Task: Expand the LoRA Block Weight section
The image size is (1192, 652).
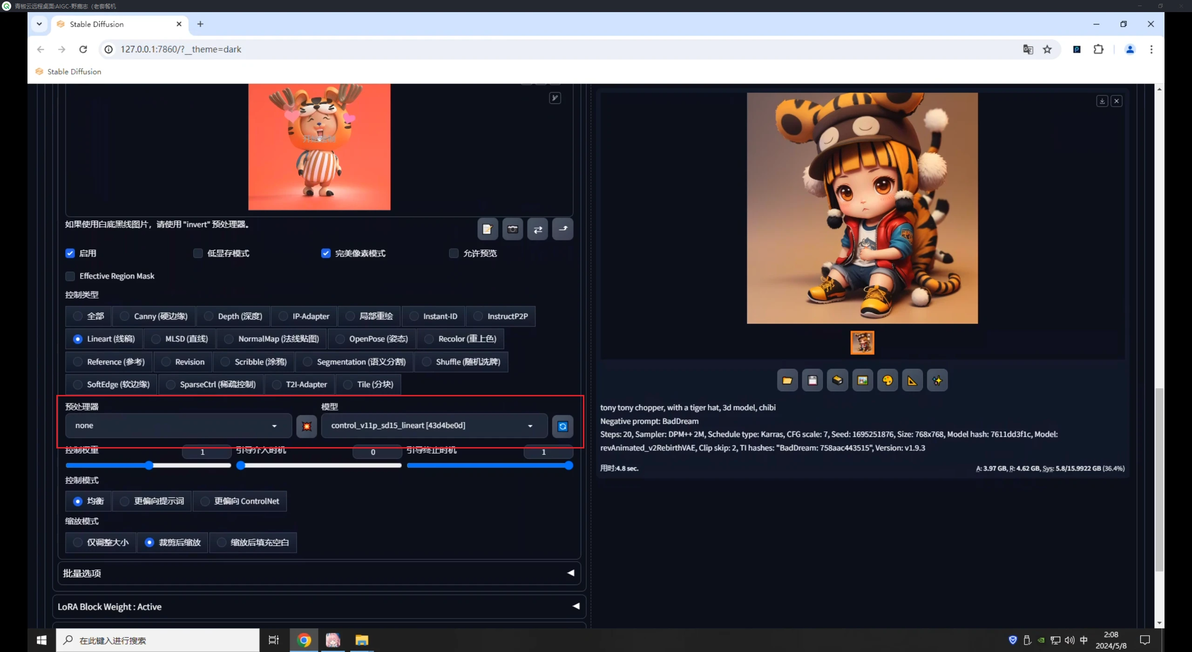Action: (x=319, y=606)
